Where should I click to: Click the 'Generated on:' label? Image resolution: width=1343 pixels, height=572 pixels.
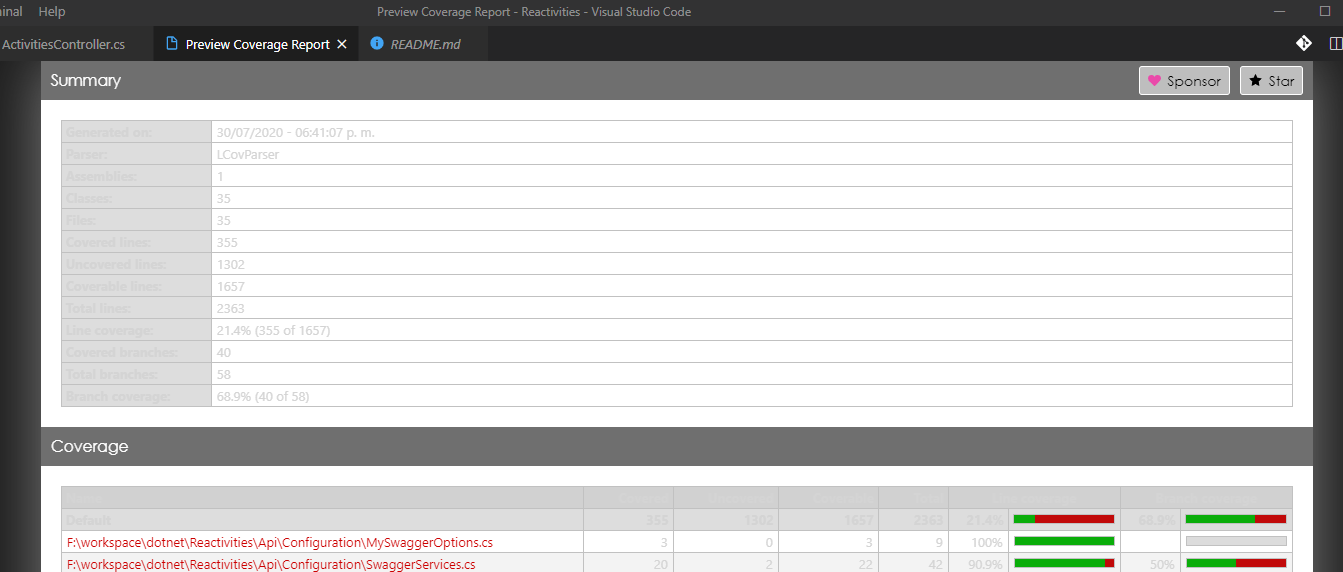point(108,132)
